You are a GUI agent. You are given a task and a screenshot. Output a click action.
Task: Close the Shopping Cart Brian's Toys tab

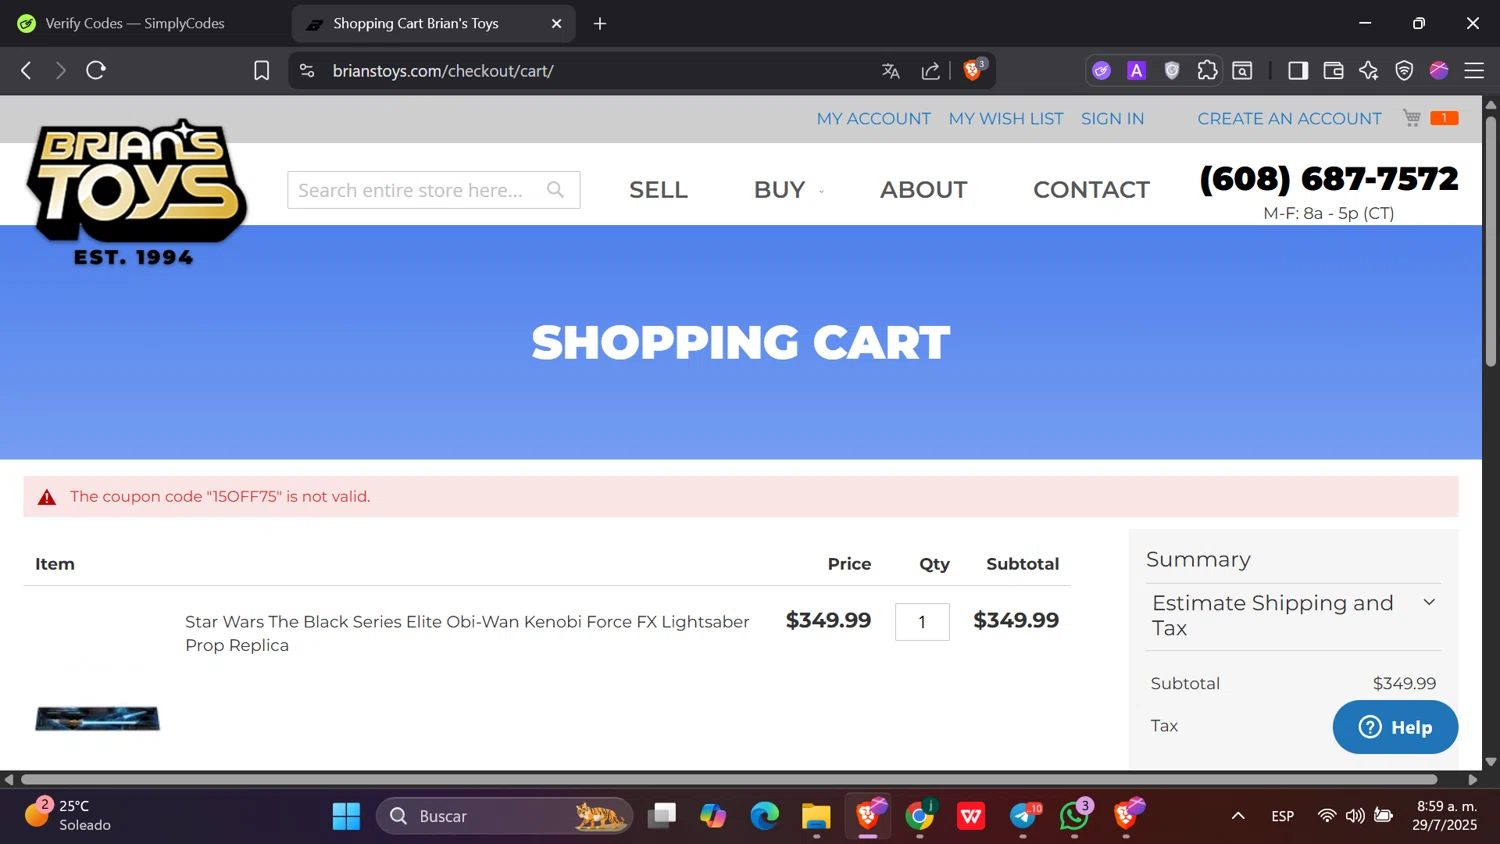[557, 23]
